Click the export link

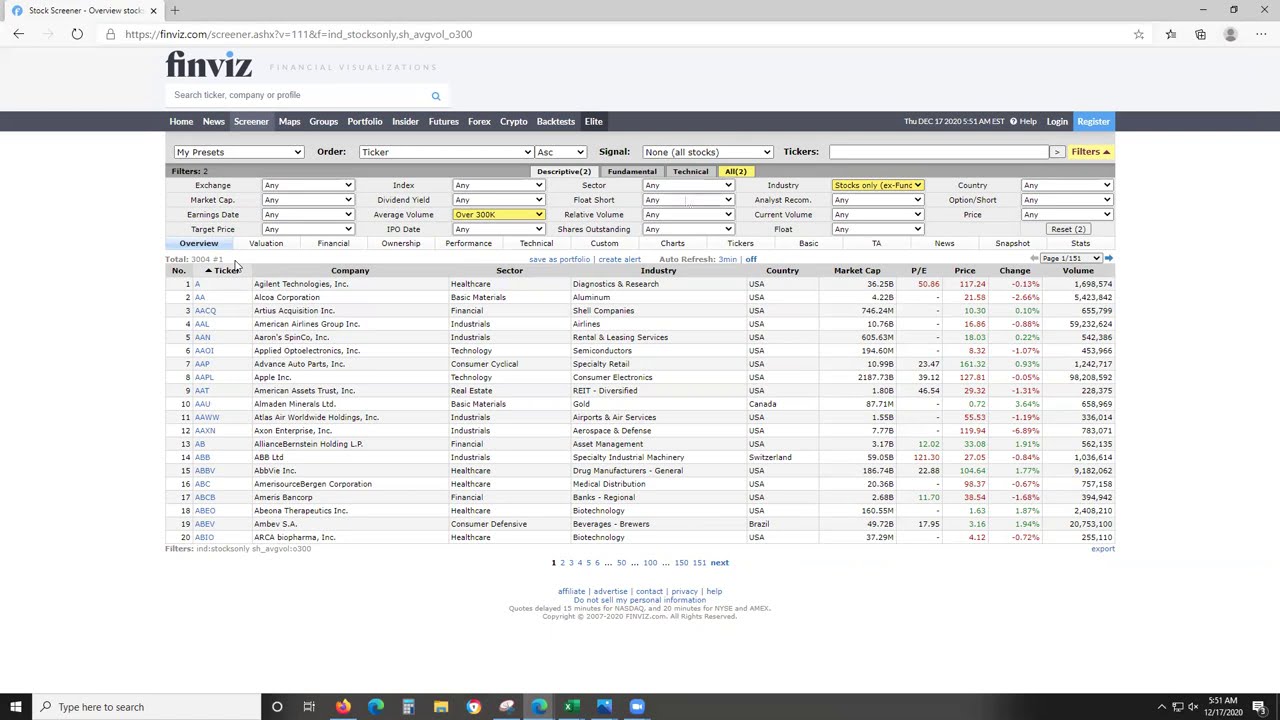tap(1103, 549)
